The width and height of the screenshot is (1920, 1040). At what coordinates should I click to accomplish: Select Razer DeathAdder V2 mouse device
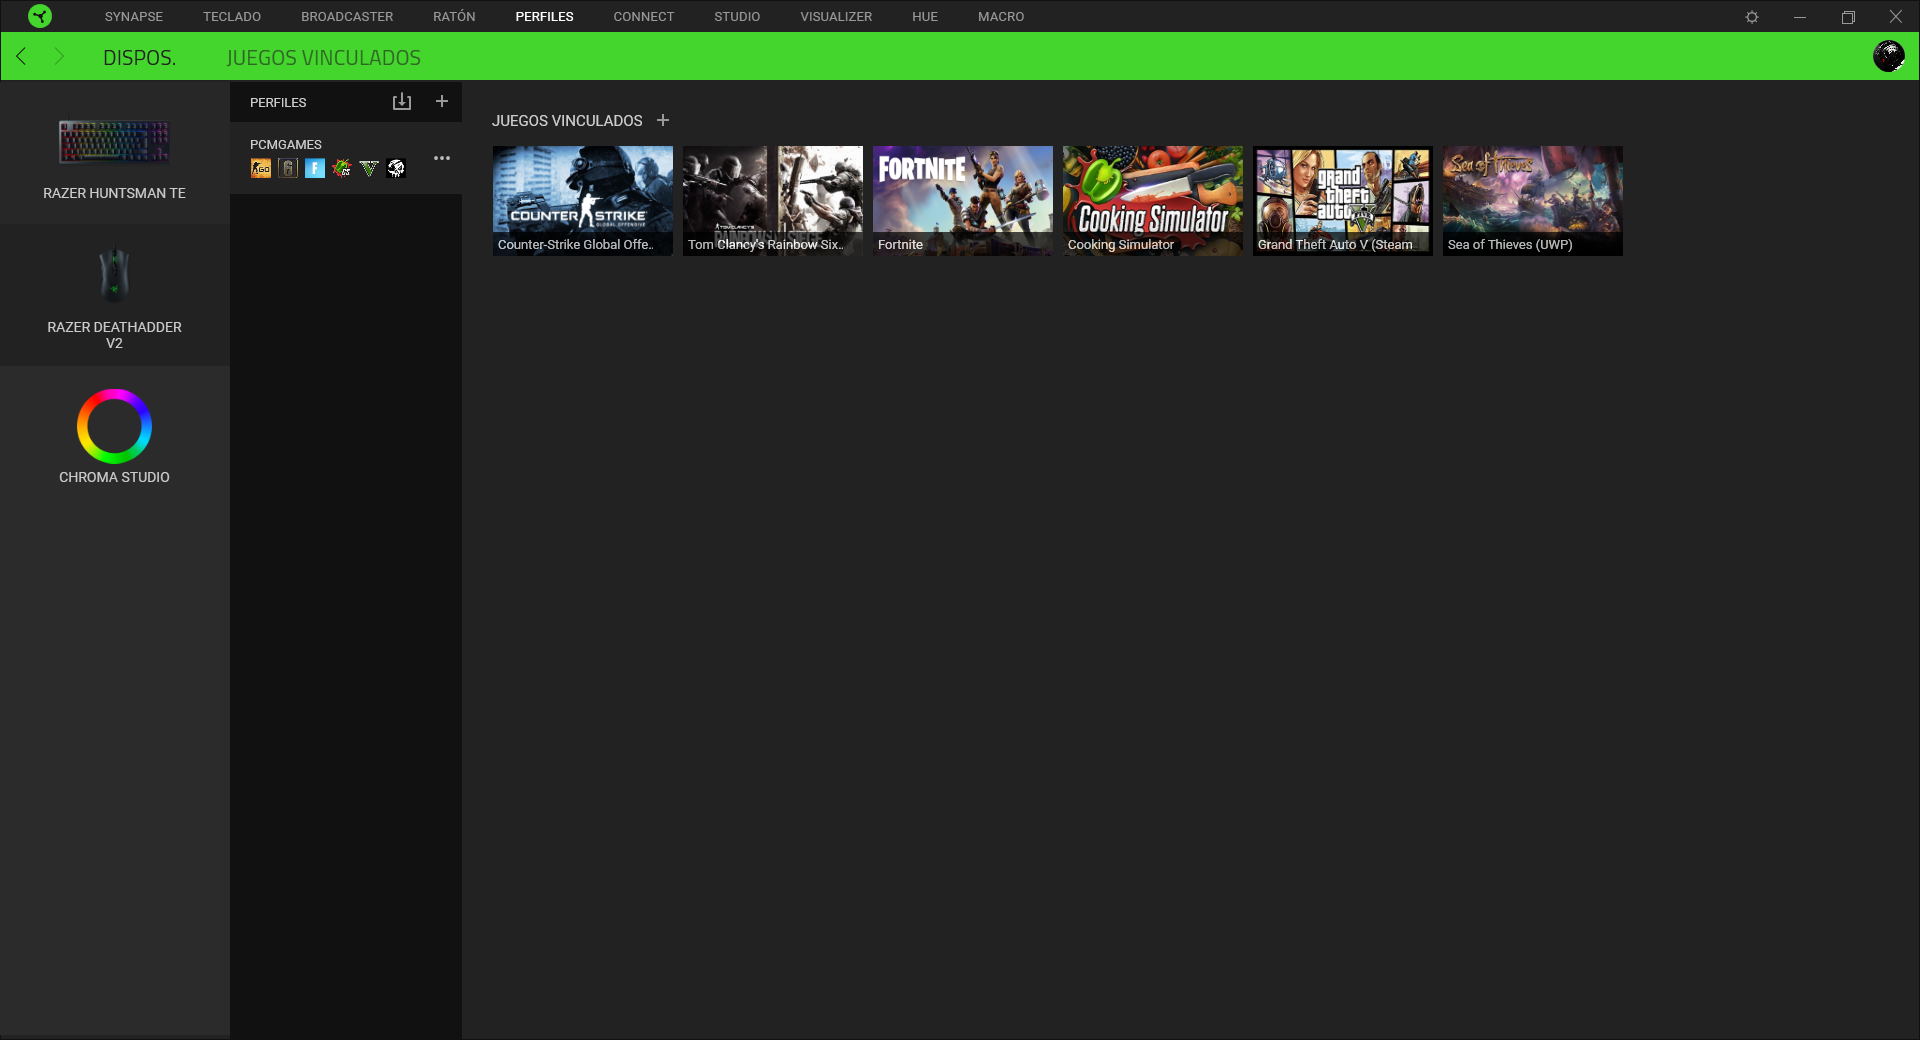(114, 298)
